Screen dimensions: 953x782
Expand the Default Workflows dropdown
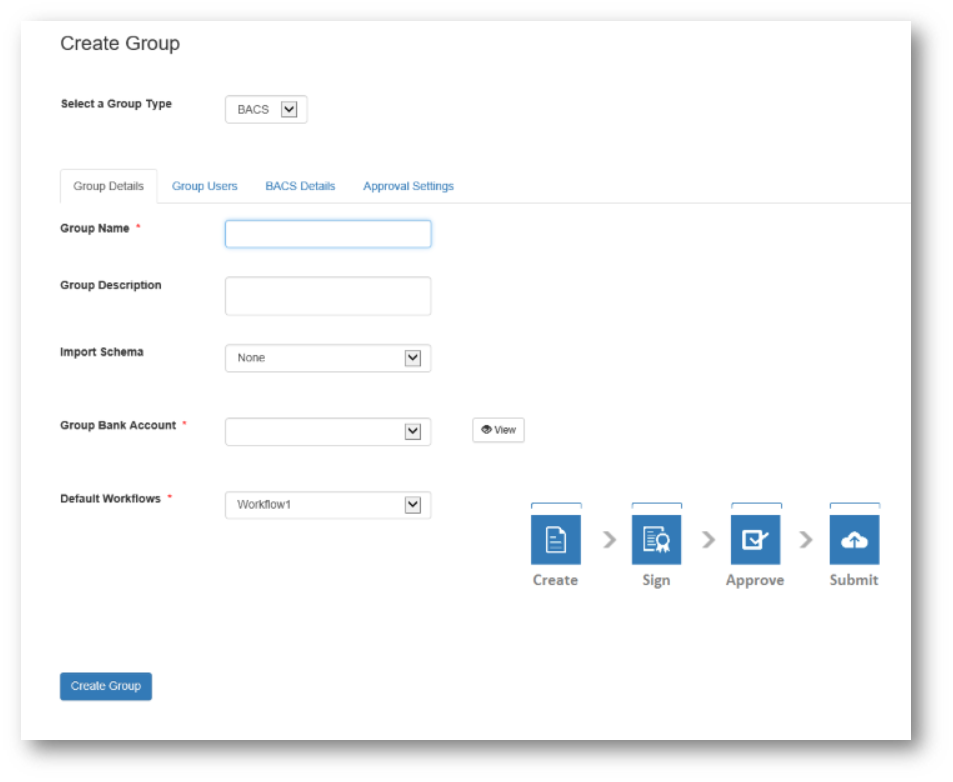(327, 505)
